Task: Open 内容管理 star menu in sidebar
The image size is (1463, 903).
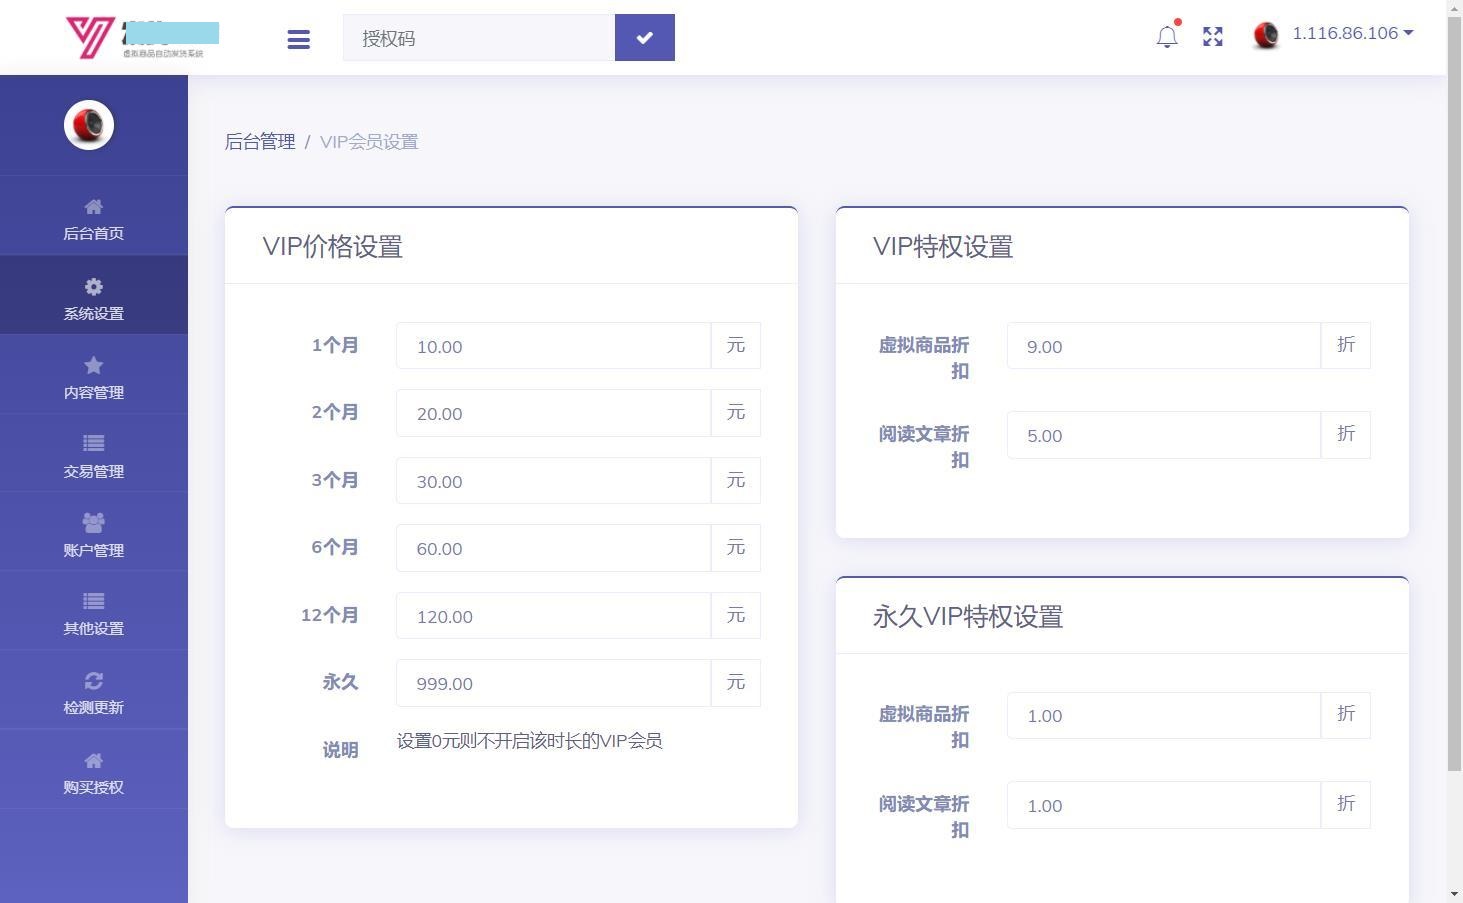Action: click(94, 377)
